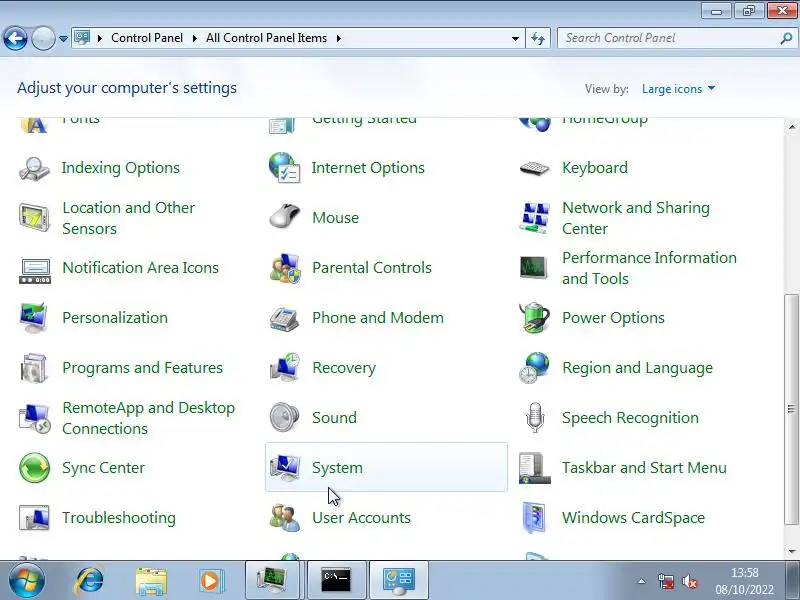Viewport: 800px width, 600px height.
Task: Click the vertical scrollbar thumb
Action: point(791,409)
